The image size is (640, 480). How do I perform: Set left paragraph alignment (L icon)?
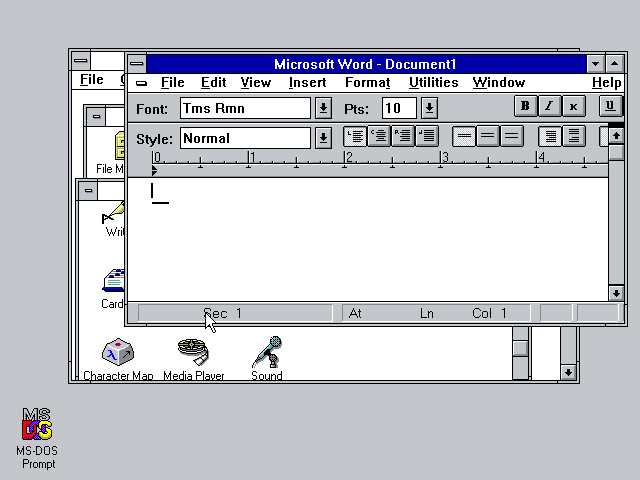[x=355, y=136]
